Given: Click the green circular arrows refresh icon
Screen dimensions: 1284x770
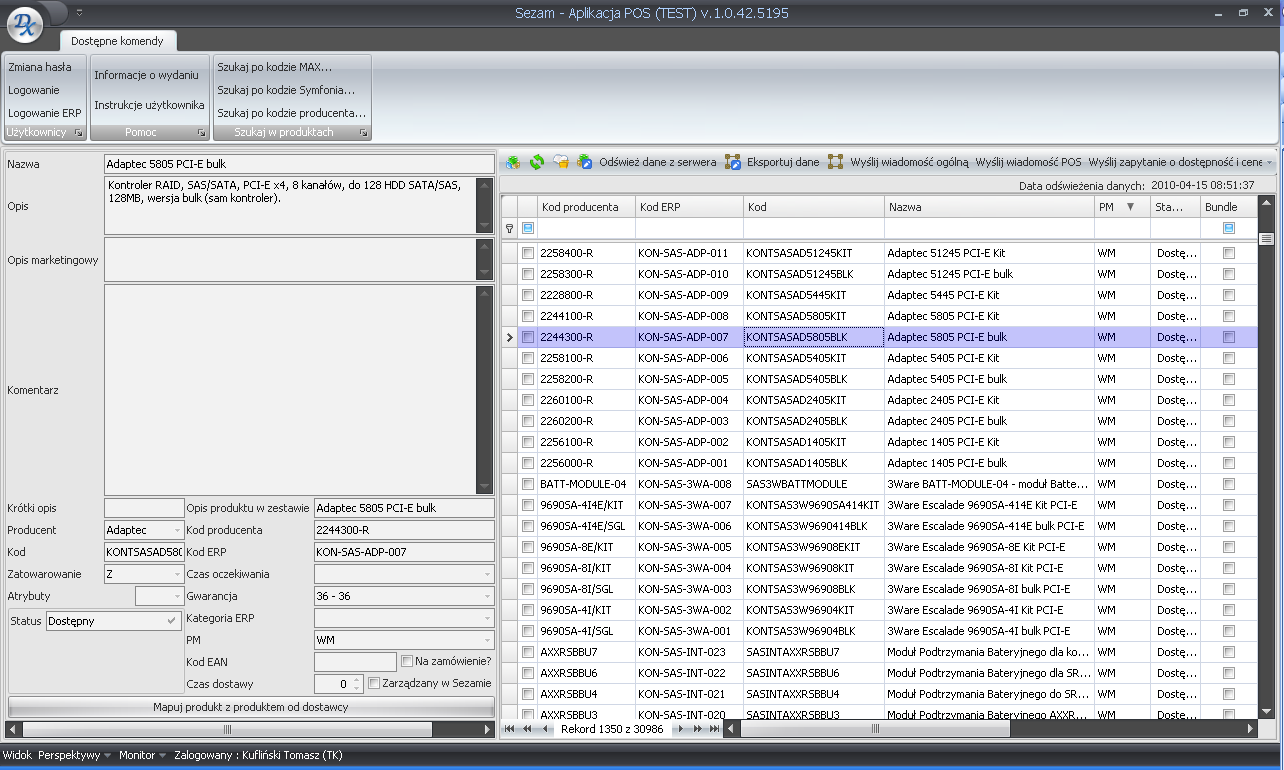Looking at the screenshot, I should [537, 162].
